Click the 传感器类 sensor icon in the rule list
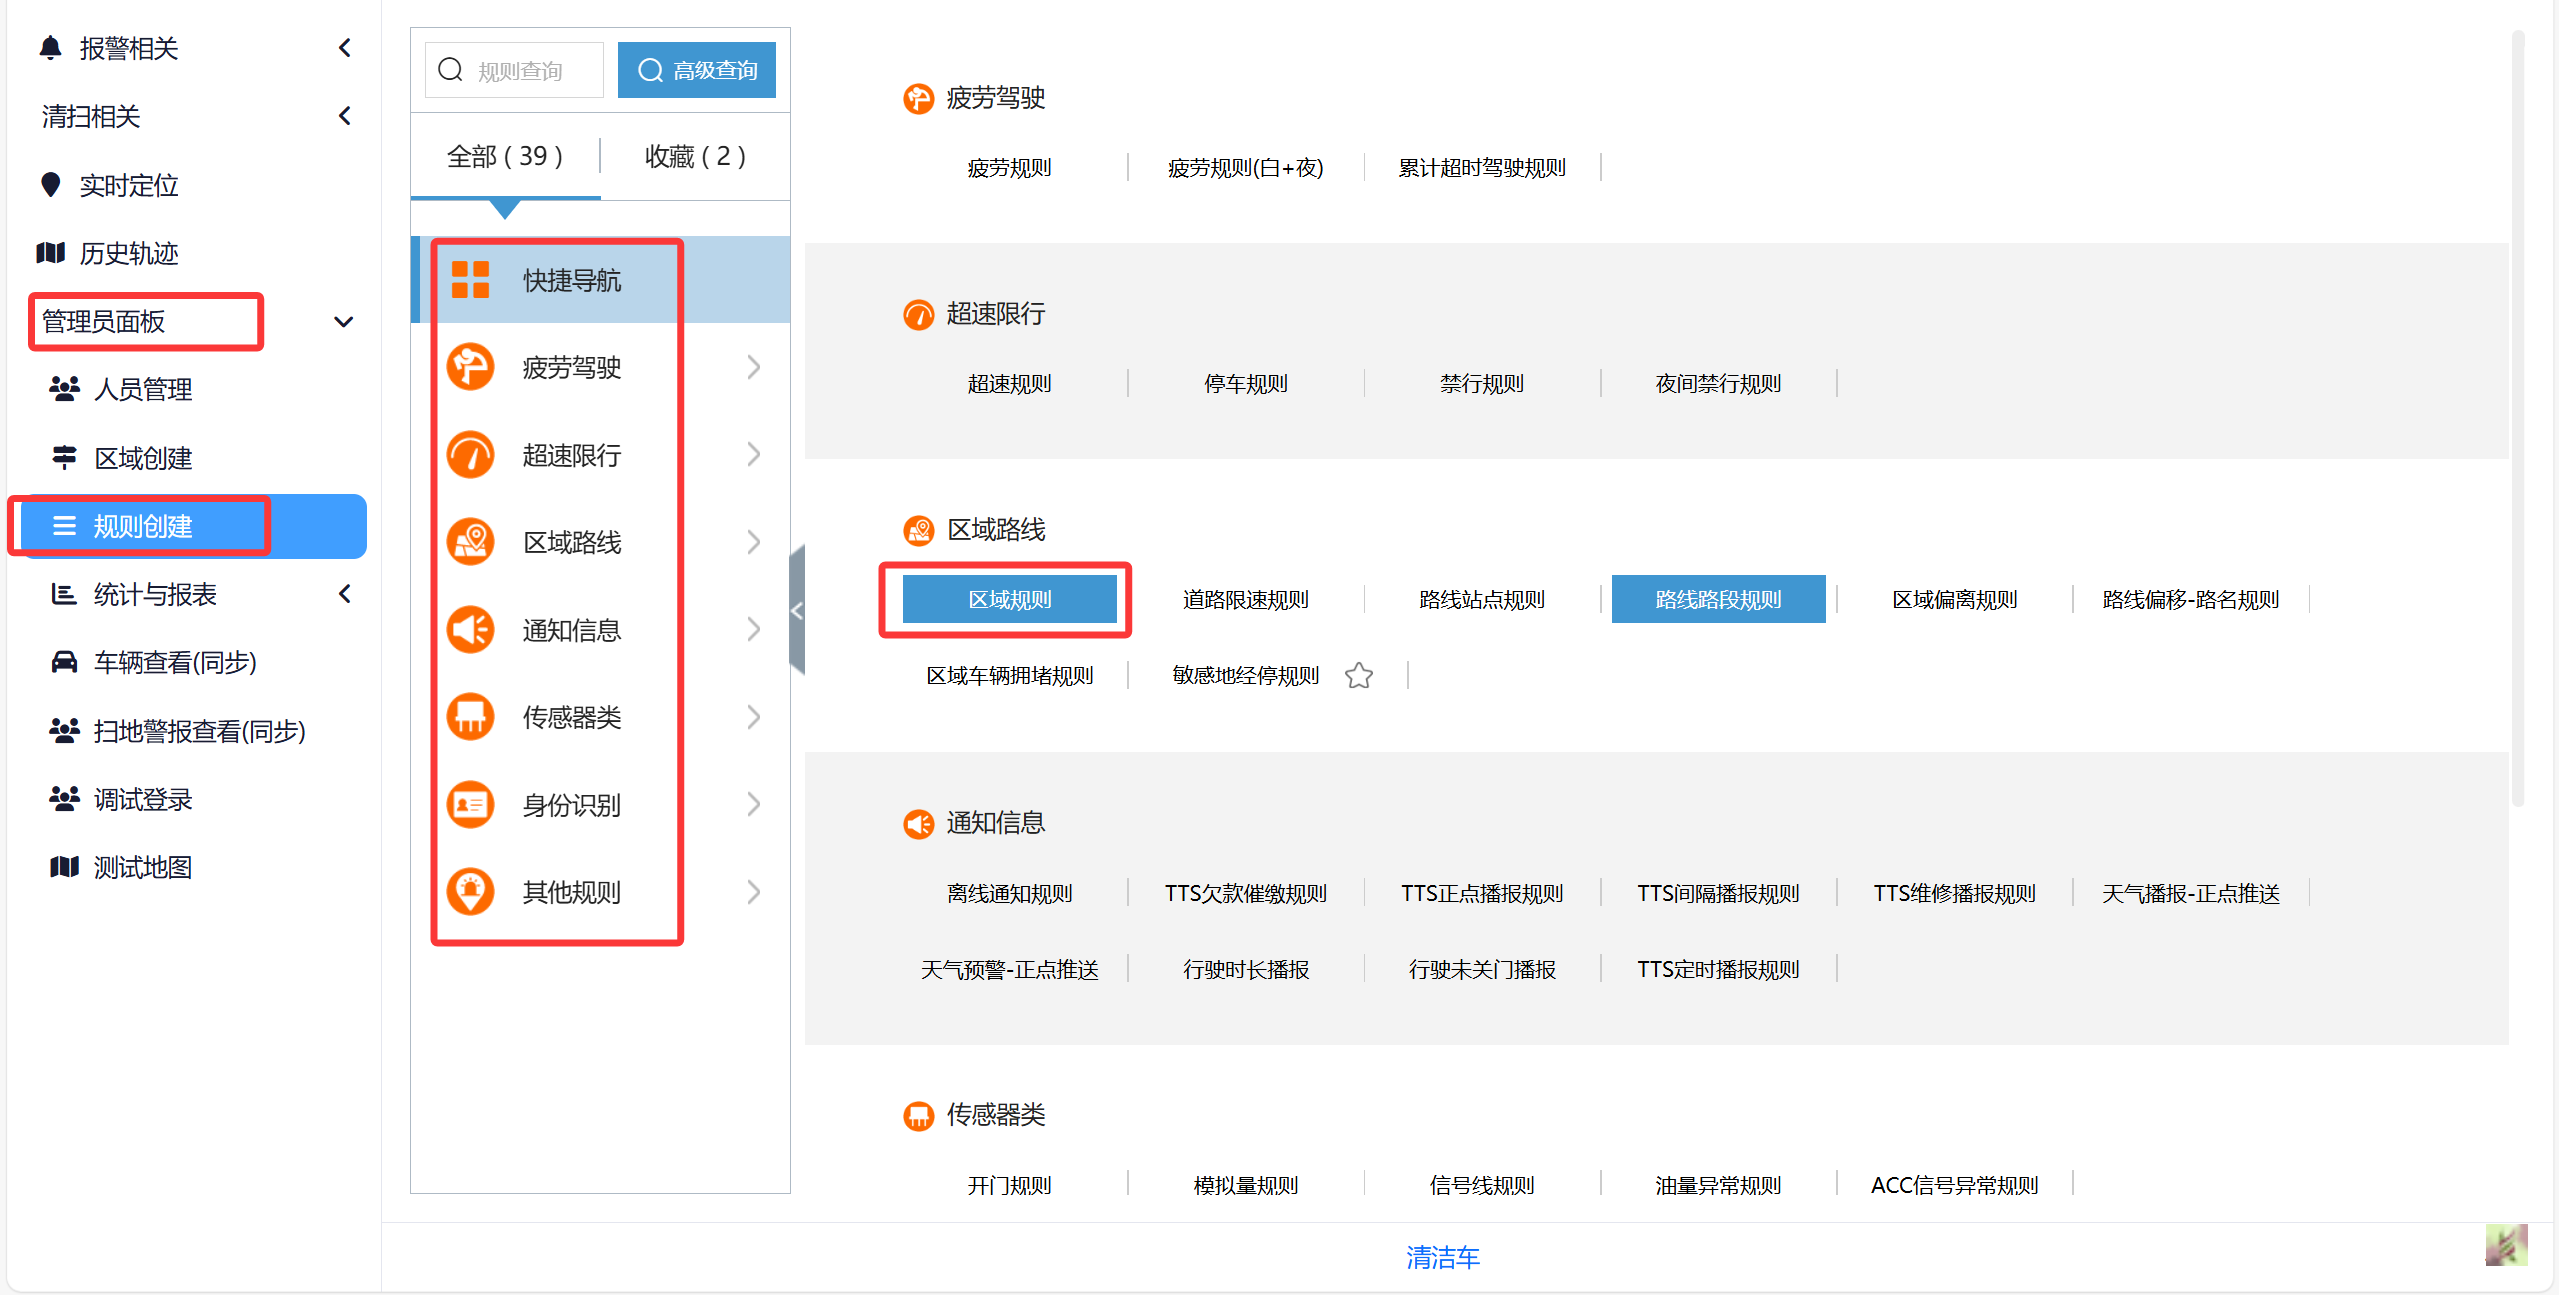Screen dimensions: 2559x1295 470,717
